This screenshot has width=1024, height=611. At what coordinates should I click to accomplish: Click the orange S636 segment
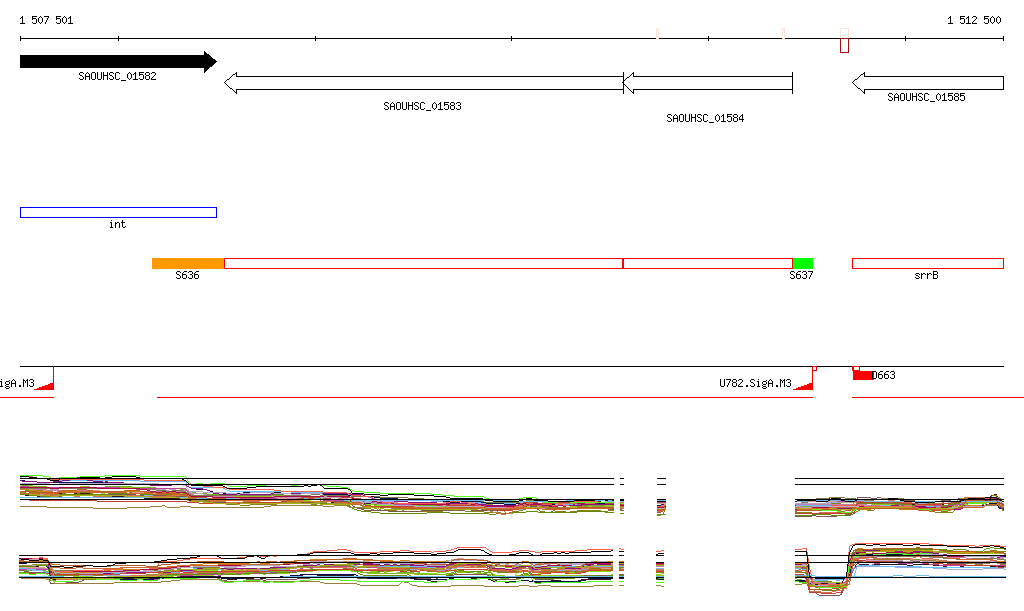[x=188, y=264]
